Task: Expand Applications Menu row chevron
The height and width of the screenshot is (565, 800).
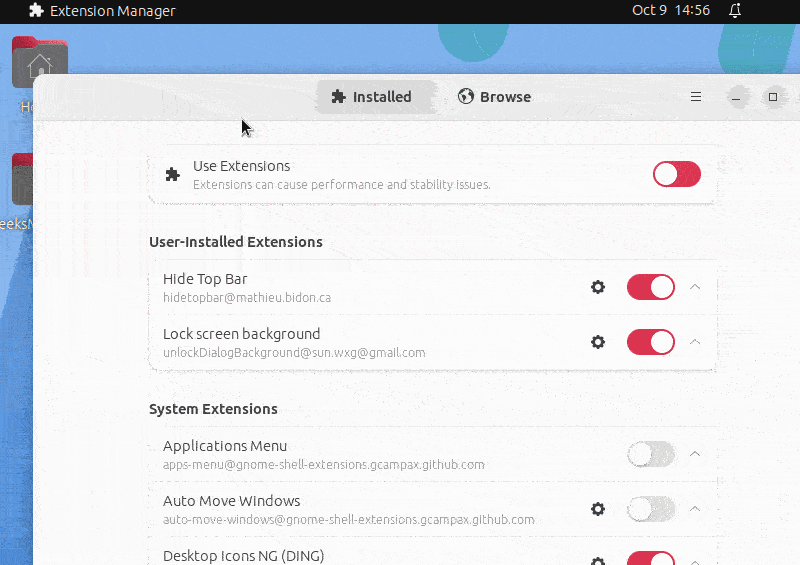Action: (x=695, y=454)
